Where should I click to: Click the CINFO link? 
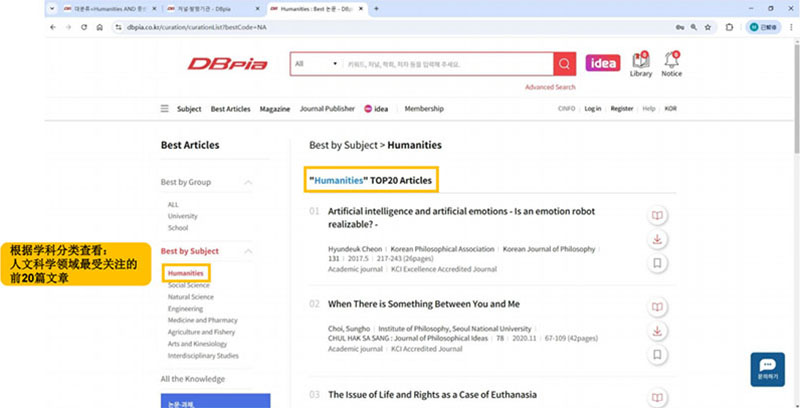click(x=566, y=109)
